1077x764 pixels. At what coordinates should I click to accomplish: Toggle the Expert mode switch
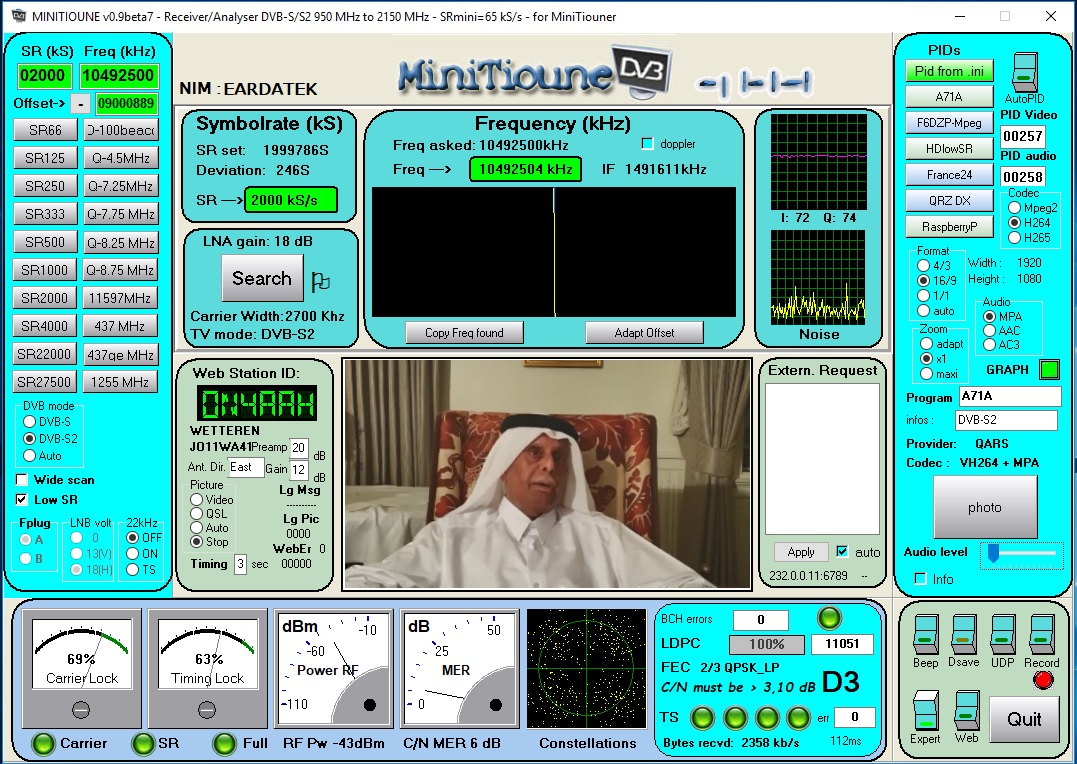click(926, 710)
